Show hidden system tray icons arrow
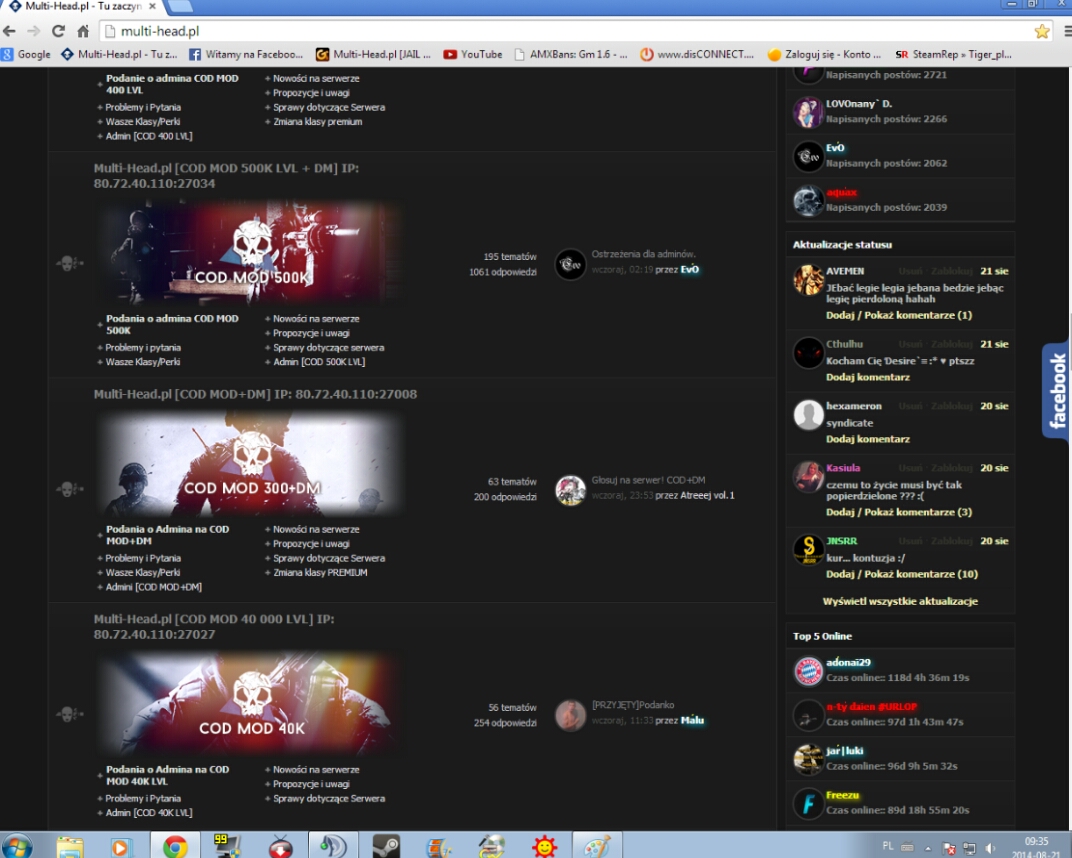The height and width of the screenshot is (858, 1072). tap(927, 847)
